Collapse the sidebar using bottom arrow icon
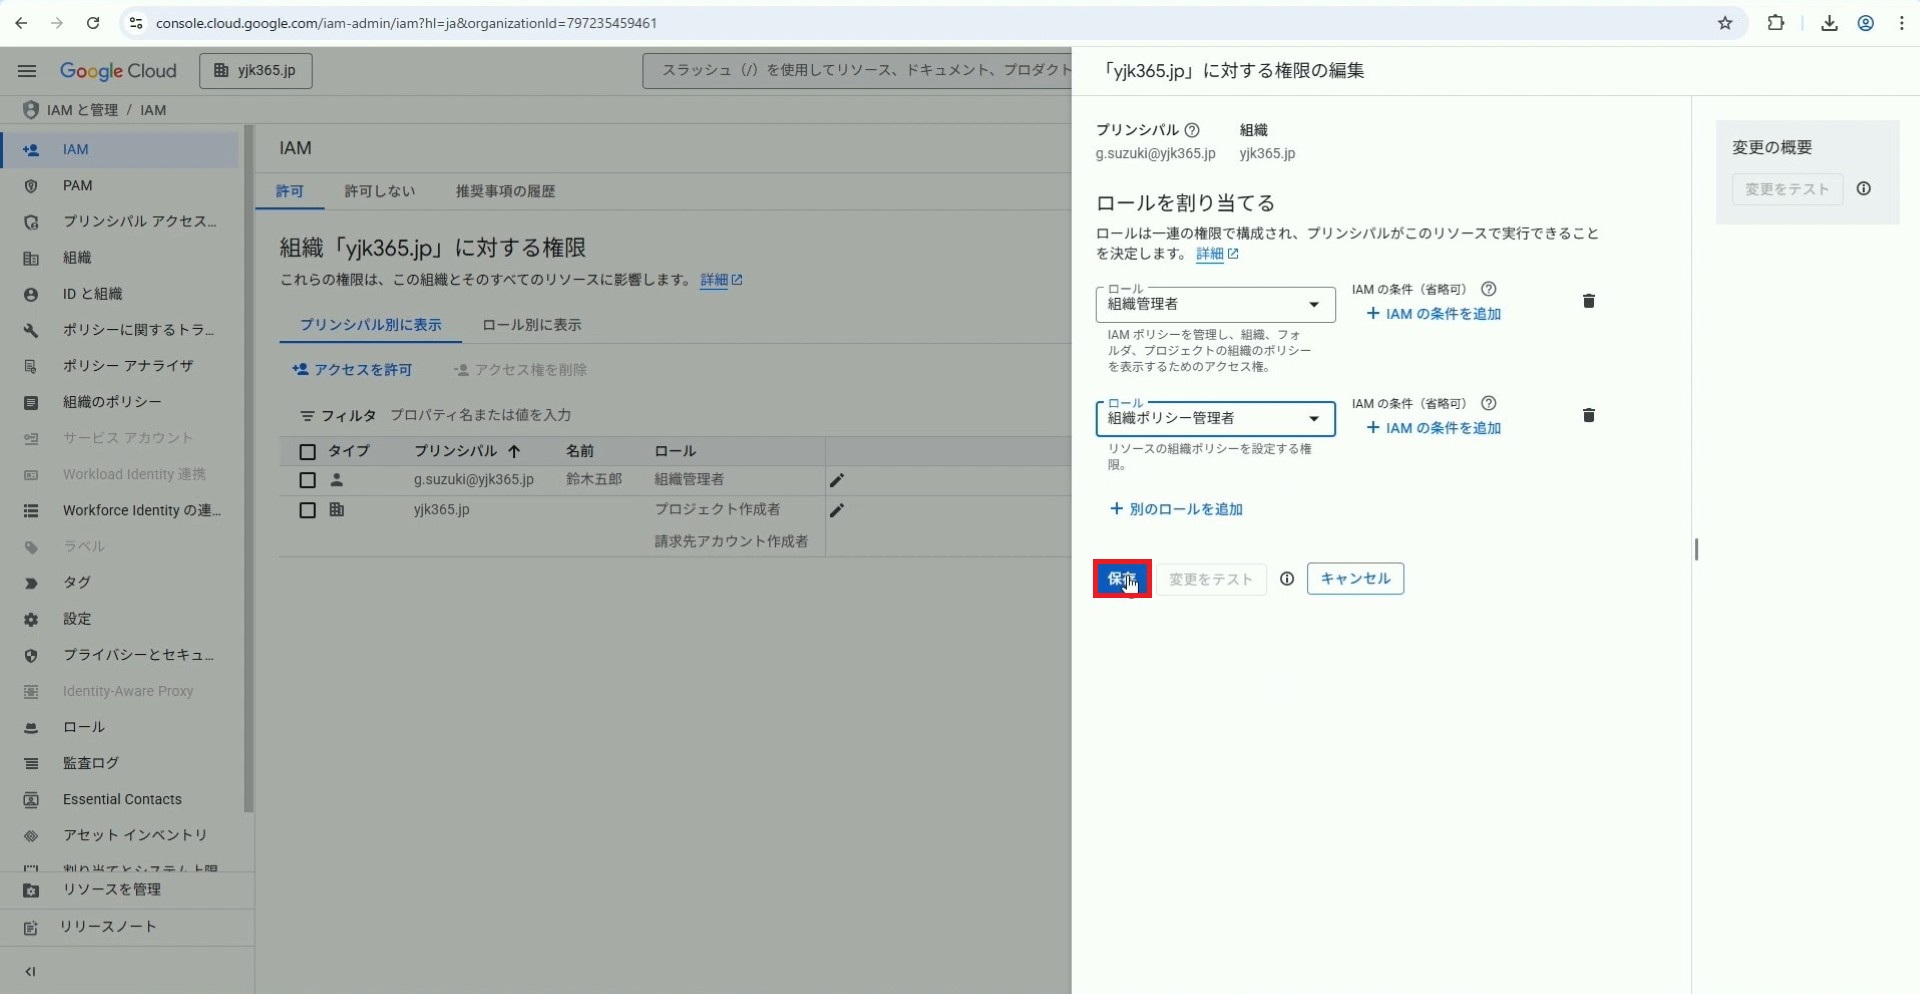1920x994 pixels. (30, 971)
